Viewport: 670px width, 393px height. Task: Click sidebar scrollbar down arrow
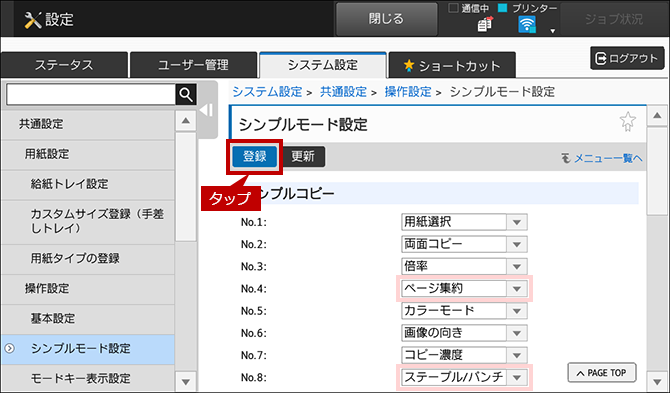pos(185,381)
